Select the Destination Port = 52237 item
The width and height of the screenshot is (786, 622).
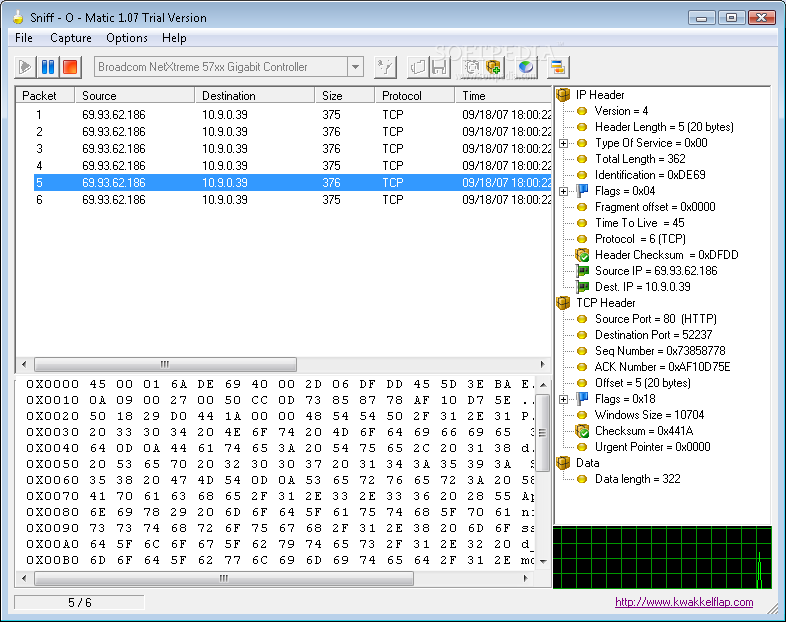[653, 335]
